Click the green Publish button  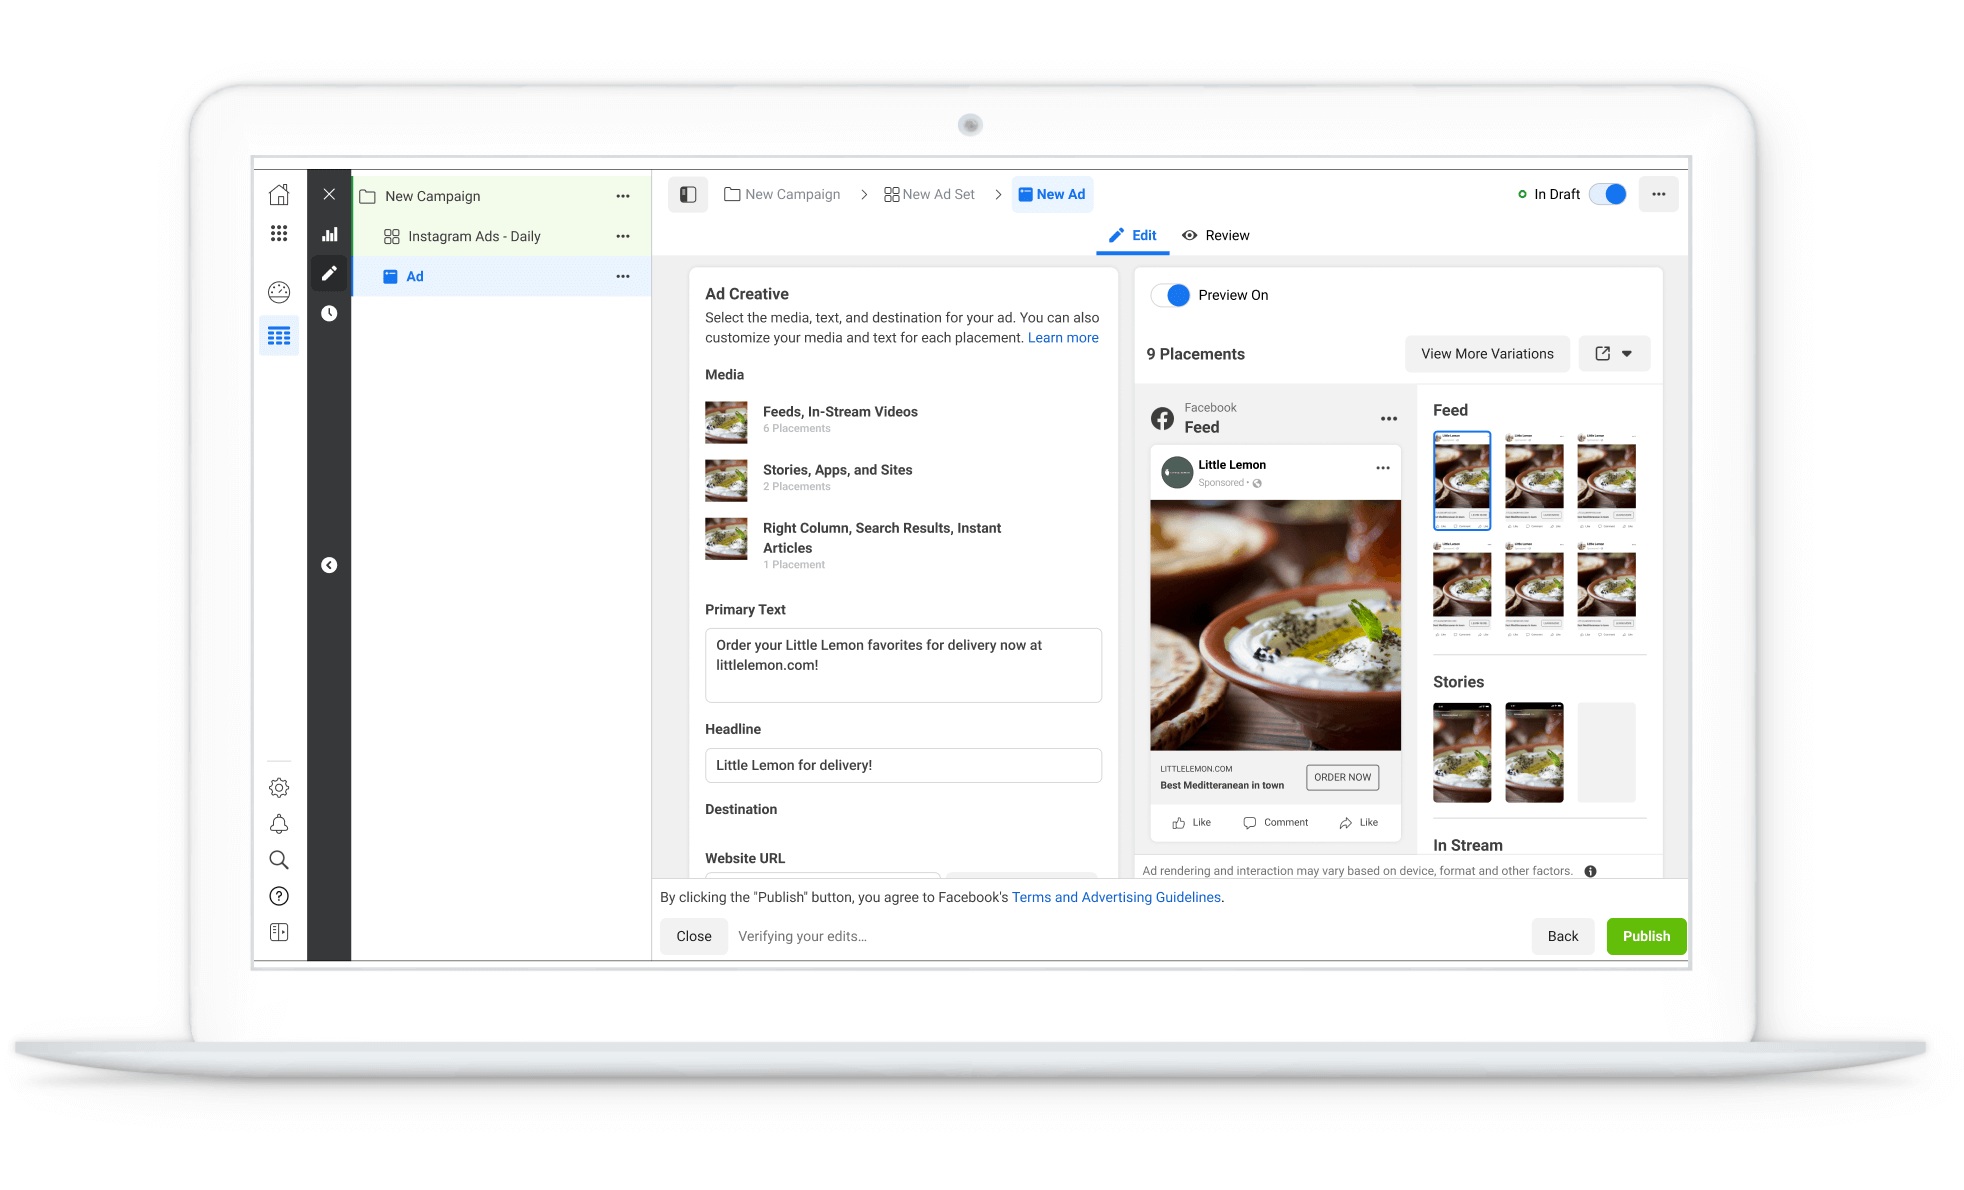click(x=1646, y=936)
